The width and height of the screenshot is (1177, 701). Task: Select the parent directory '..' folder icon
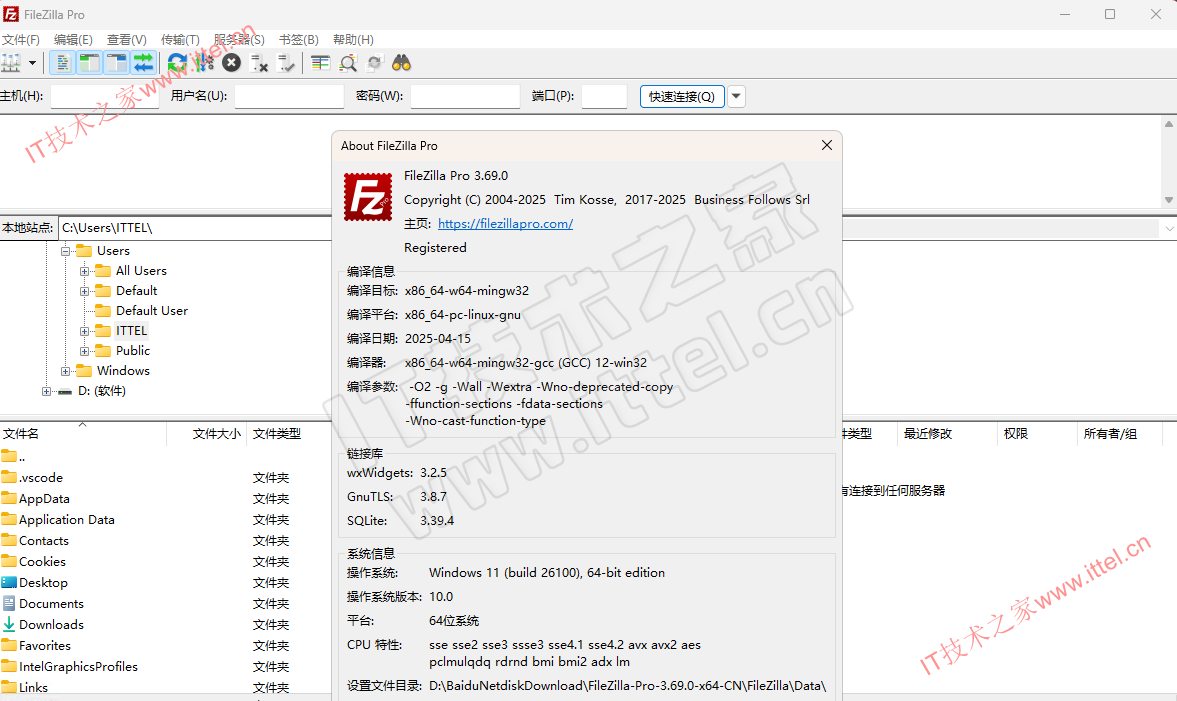pyautogui.click(x=9, y=456)
